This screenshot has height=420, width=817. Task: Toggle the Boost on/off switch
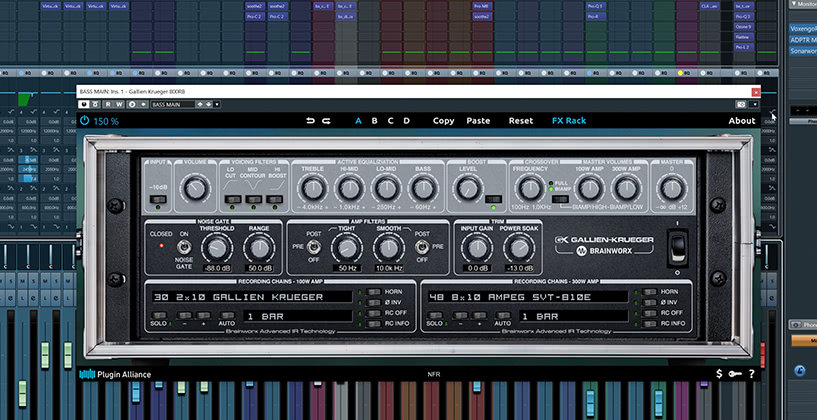[x=493, y=199]
